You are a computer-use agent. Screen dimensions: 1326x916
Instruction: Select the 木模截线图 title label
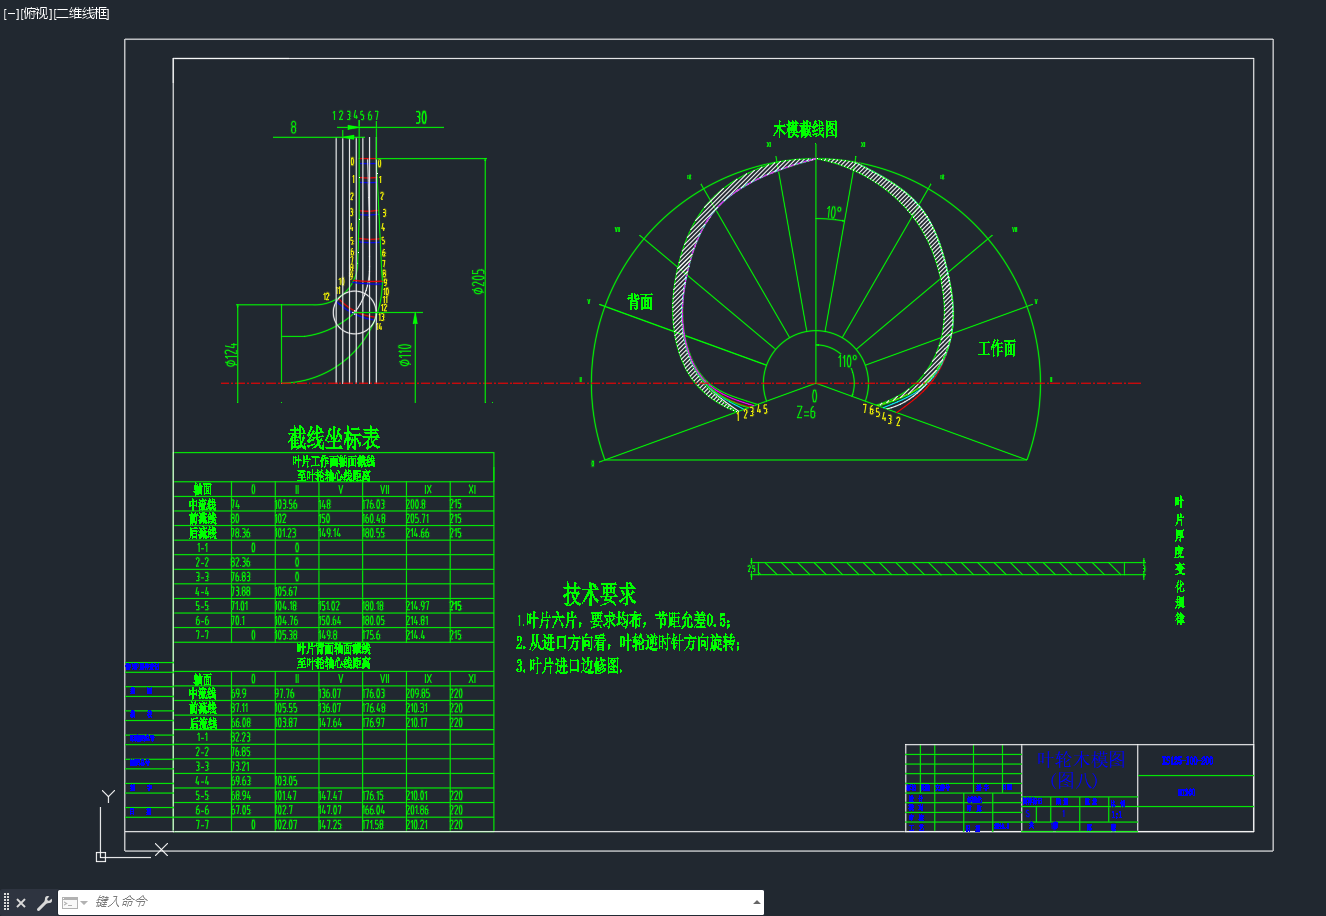pyautogui.click(x=805, y=129)
